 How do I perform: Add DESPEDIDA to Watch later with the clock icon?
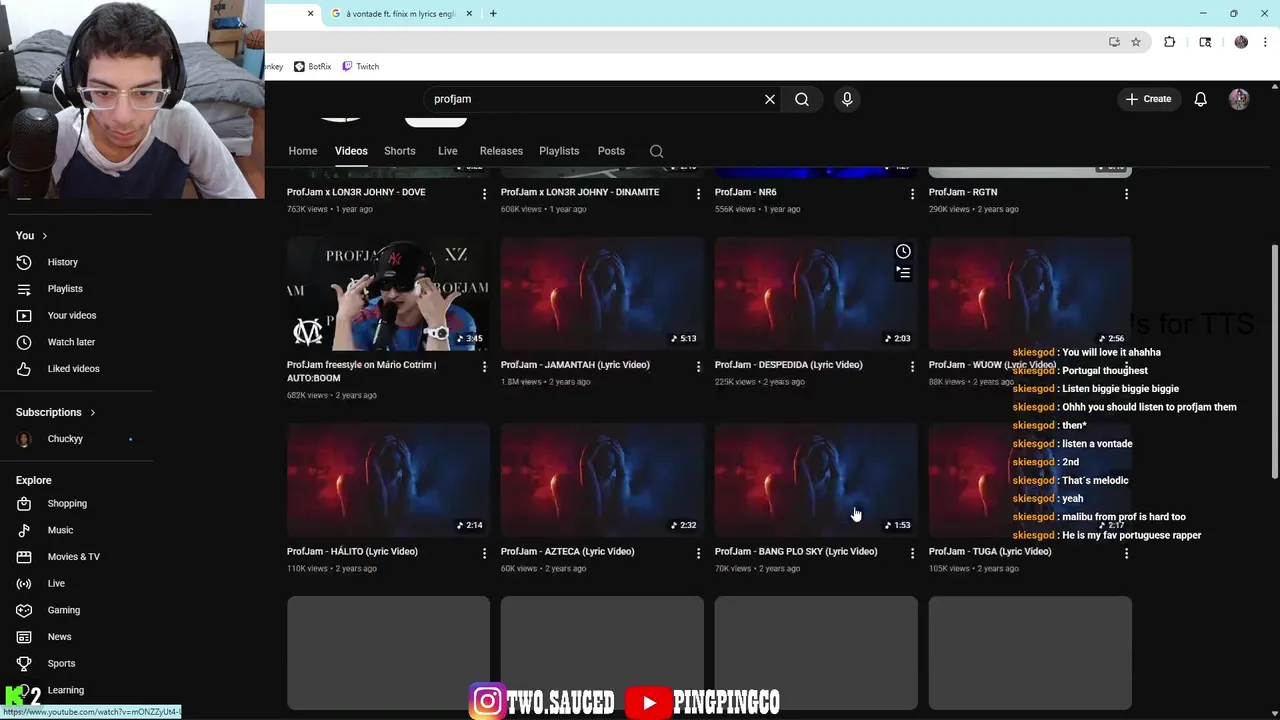(903, 251)
